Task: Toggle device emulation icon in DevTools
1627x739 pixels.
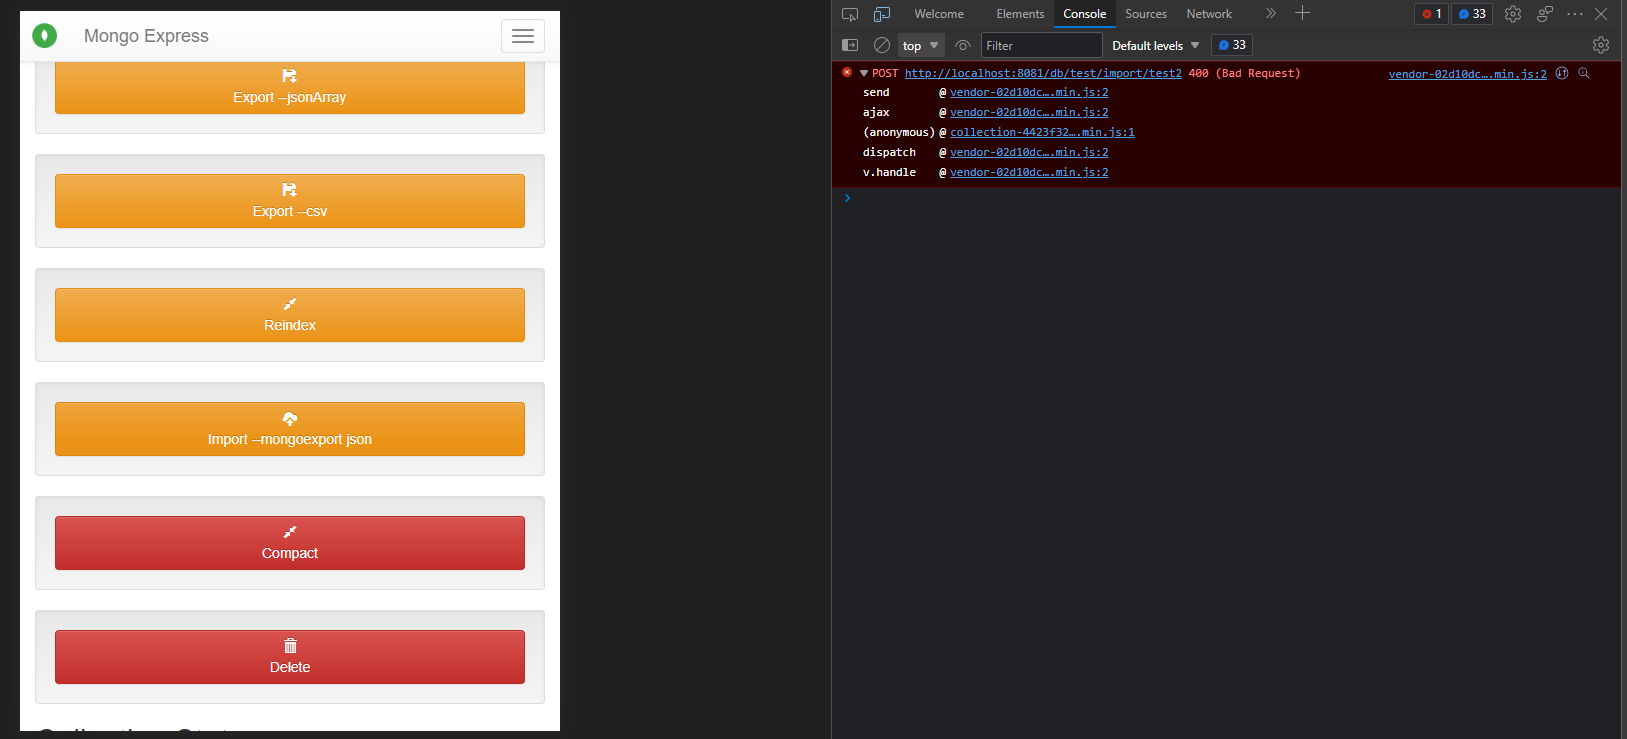Action: pos(882,14)
